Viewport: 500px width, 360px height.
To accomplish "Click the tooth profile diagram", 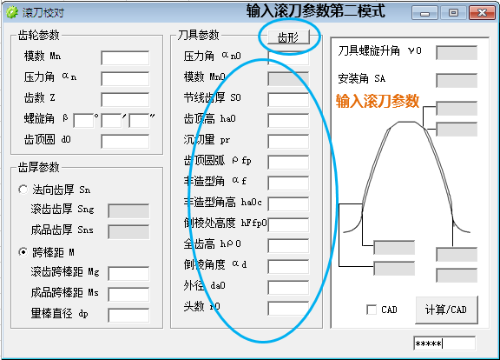I will click(407, 177).
